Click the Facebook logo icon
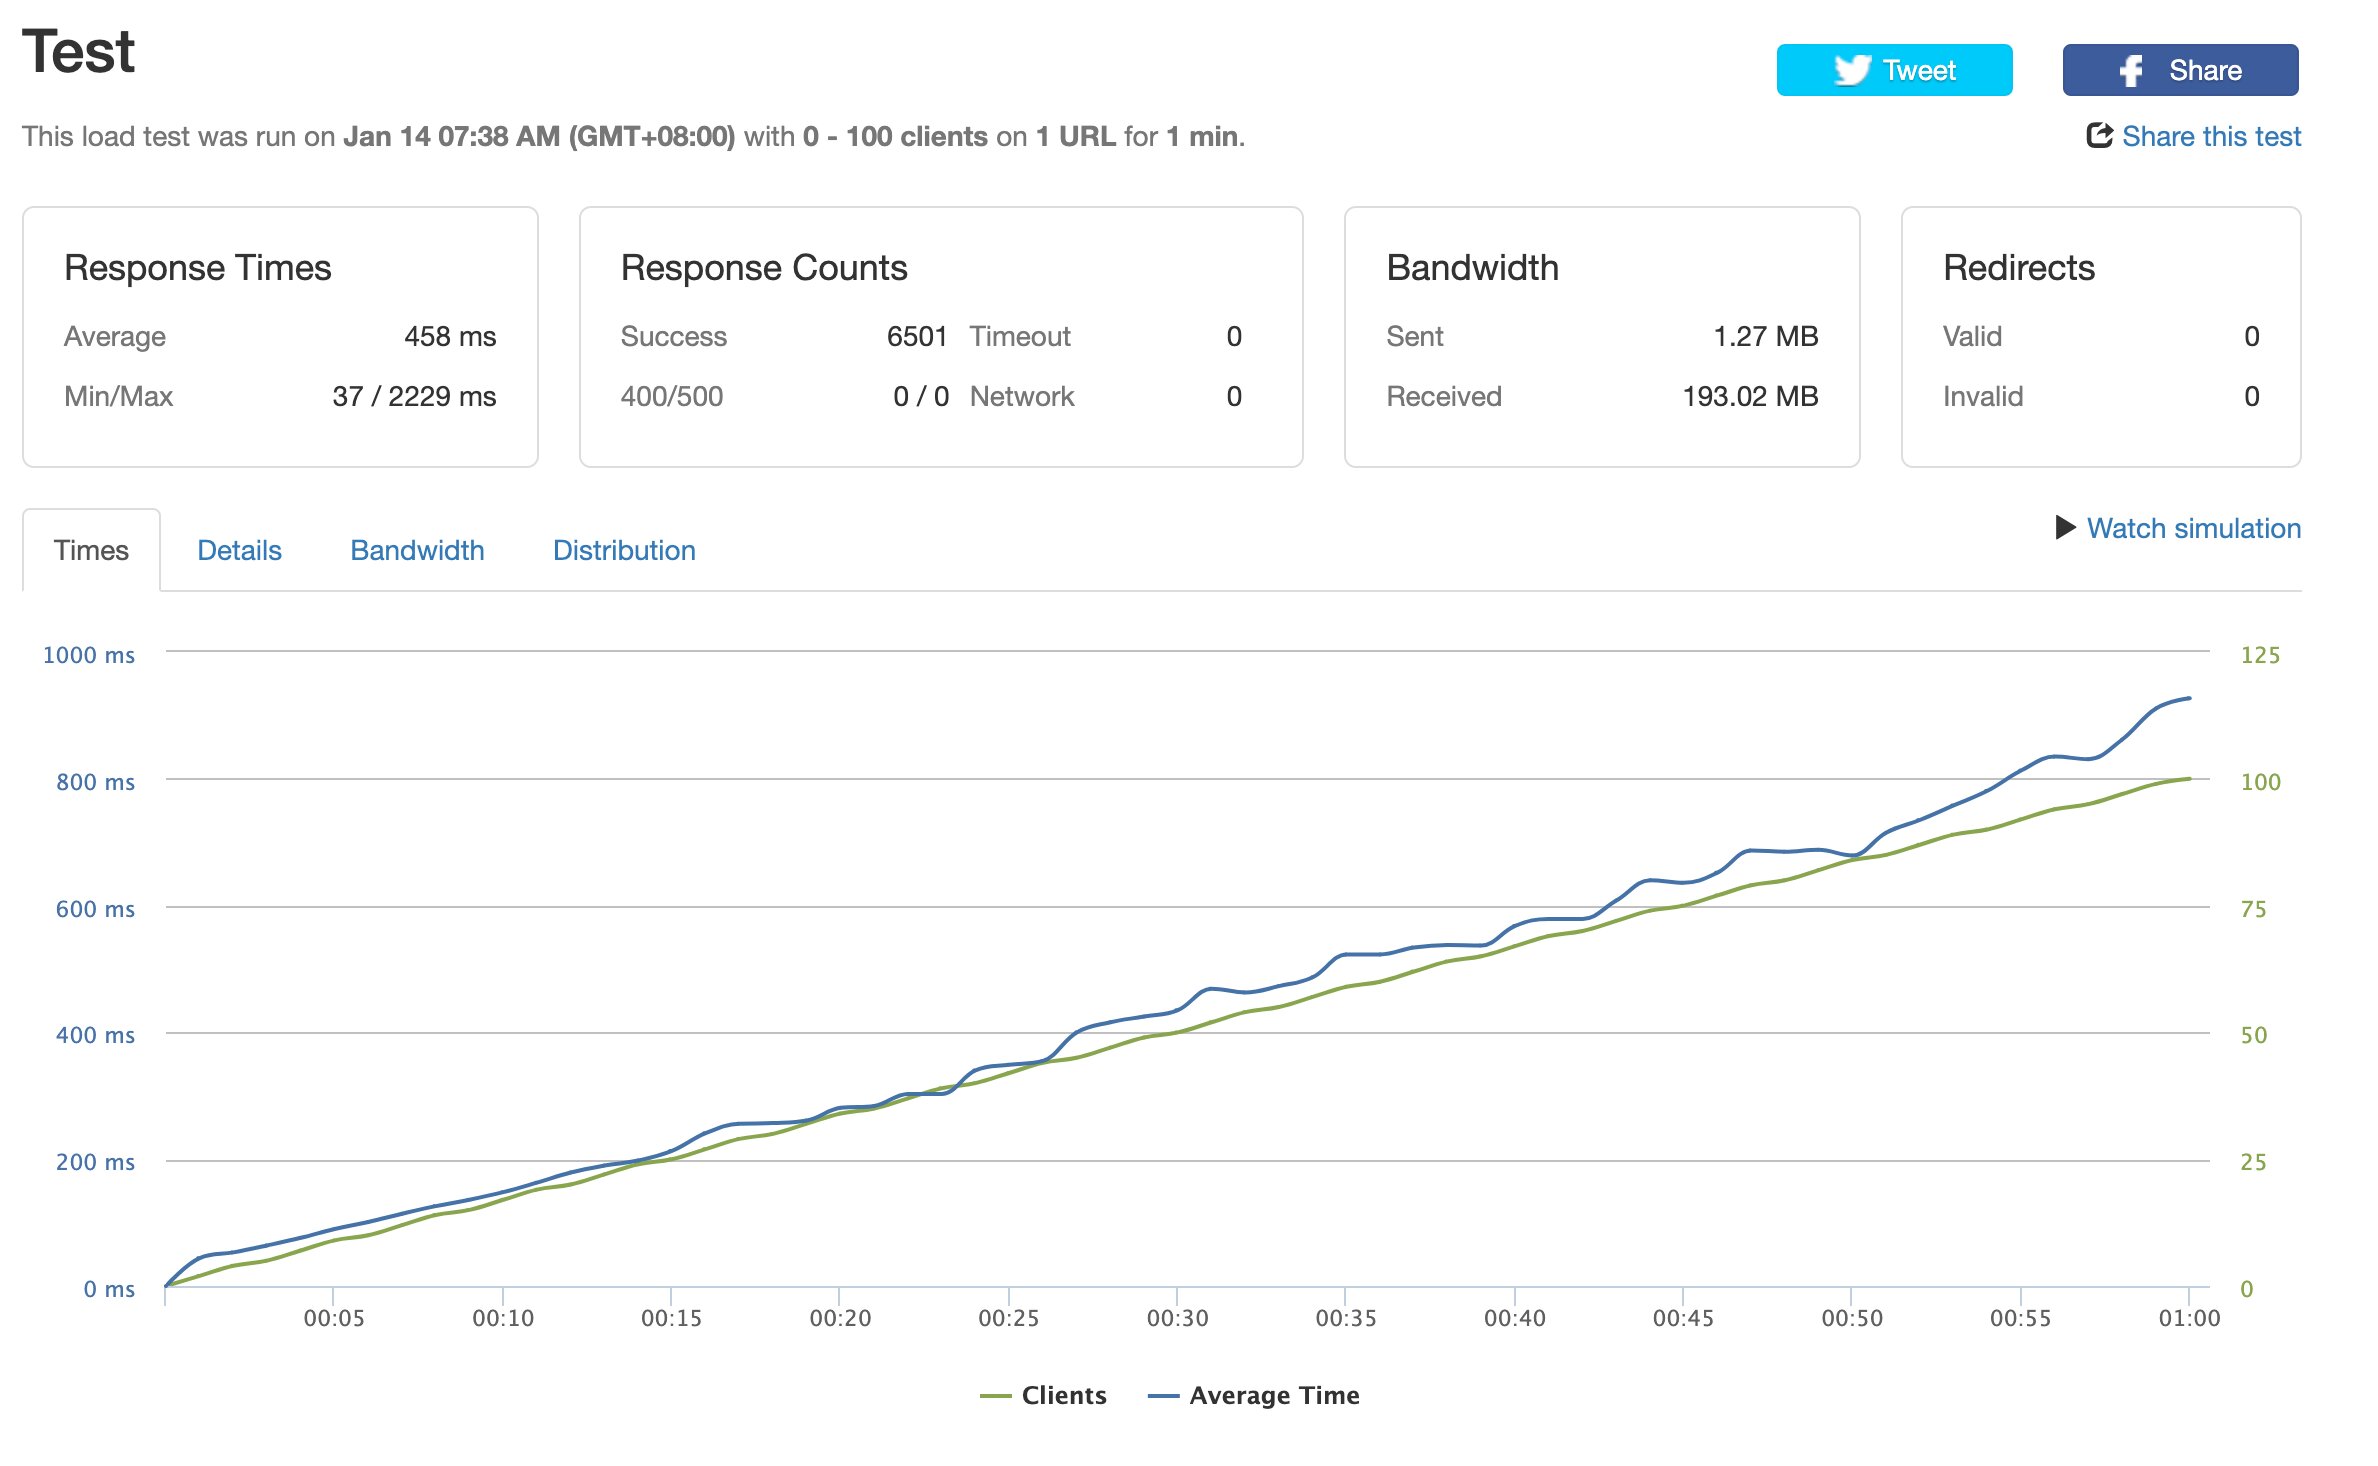 2131,71
